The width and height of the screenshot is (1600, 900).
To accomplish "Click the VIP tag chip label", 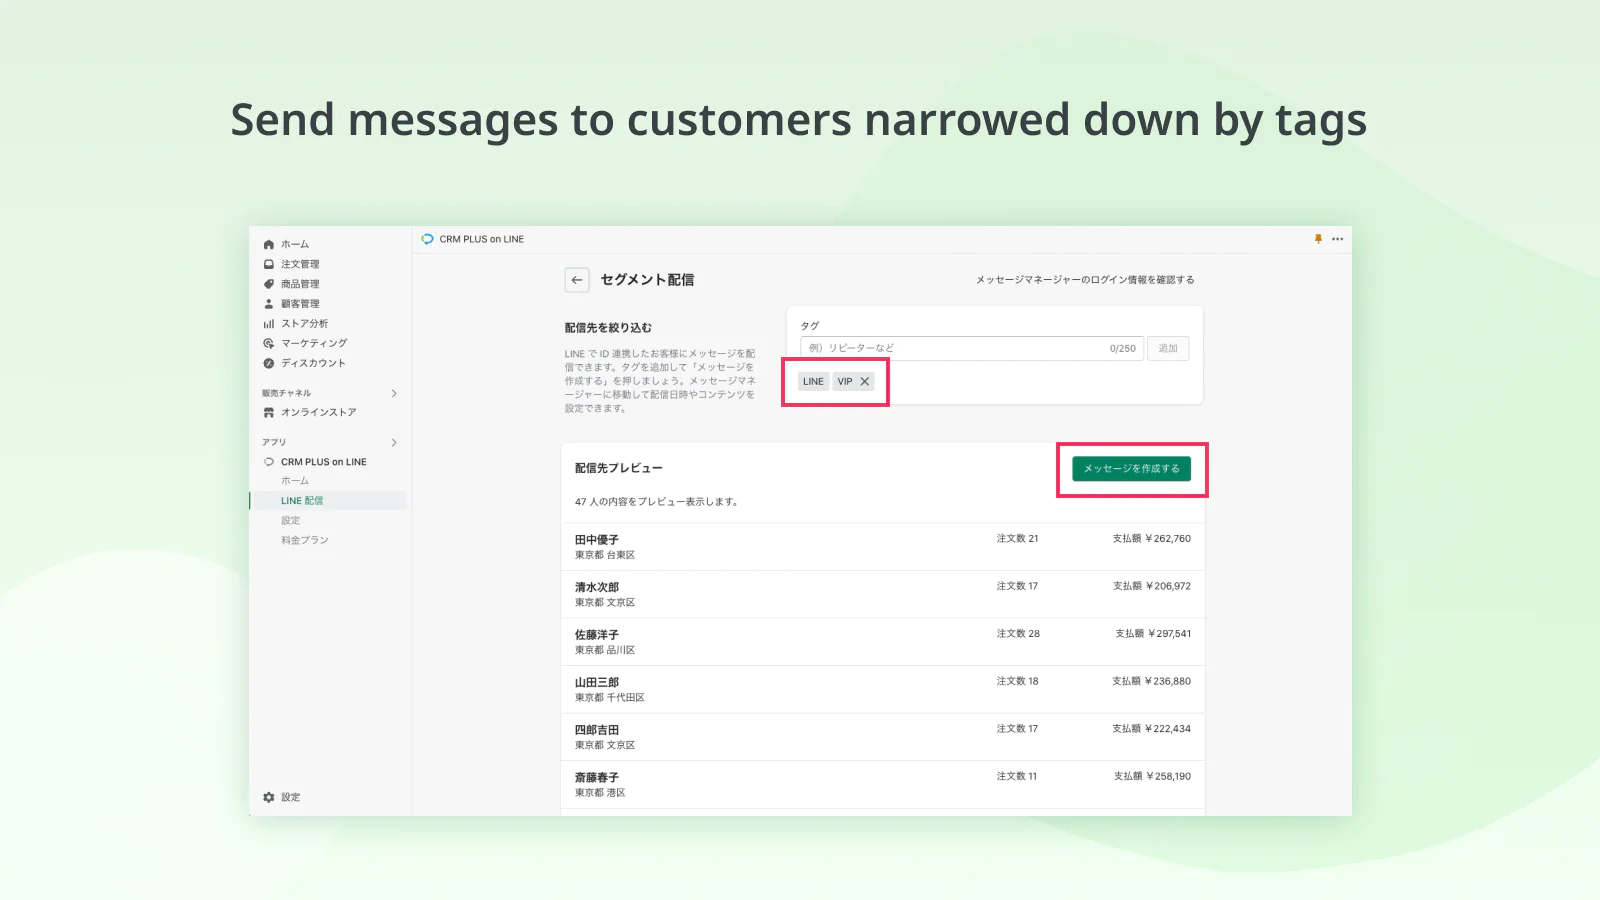I will (x=845, y=381).
